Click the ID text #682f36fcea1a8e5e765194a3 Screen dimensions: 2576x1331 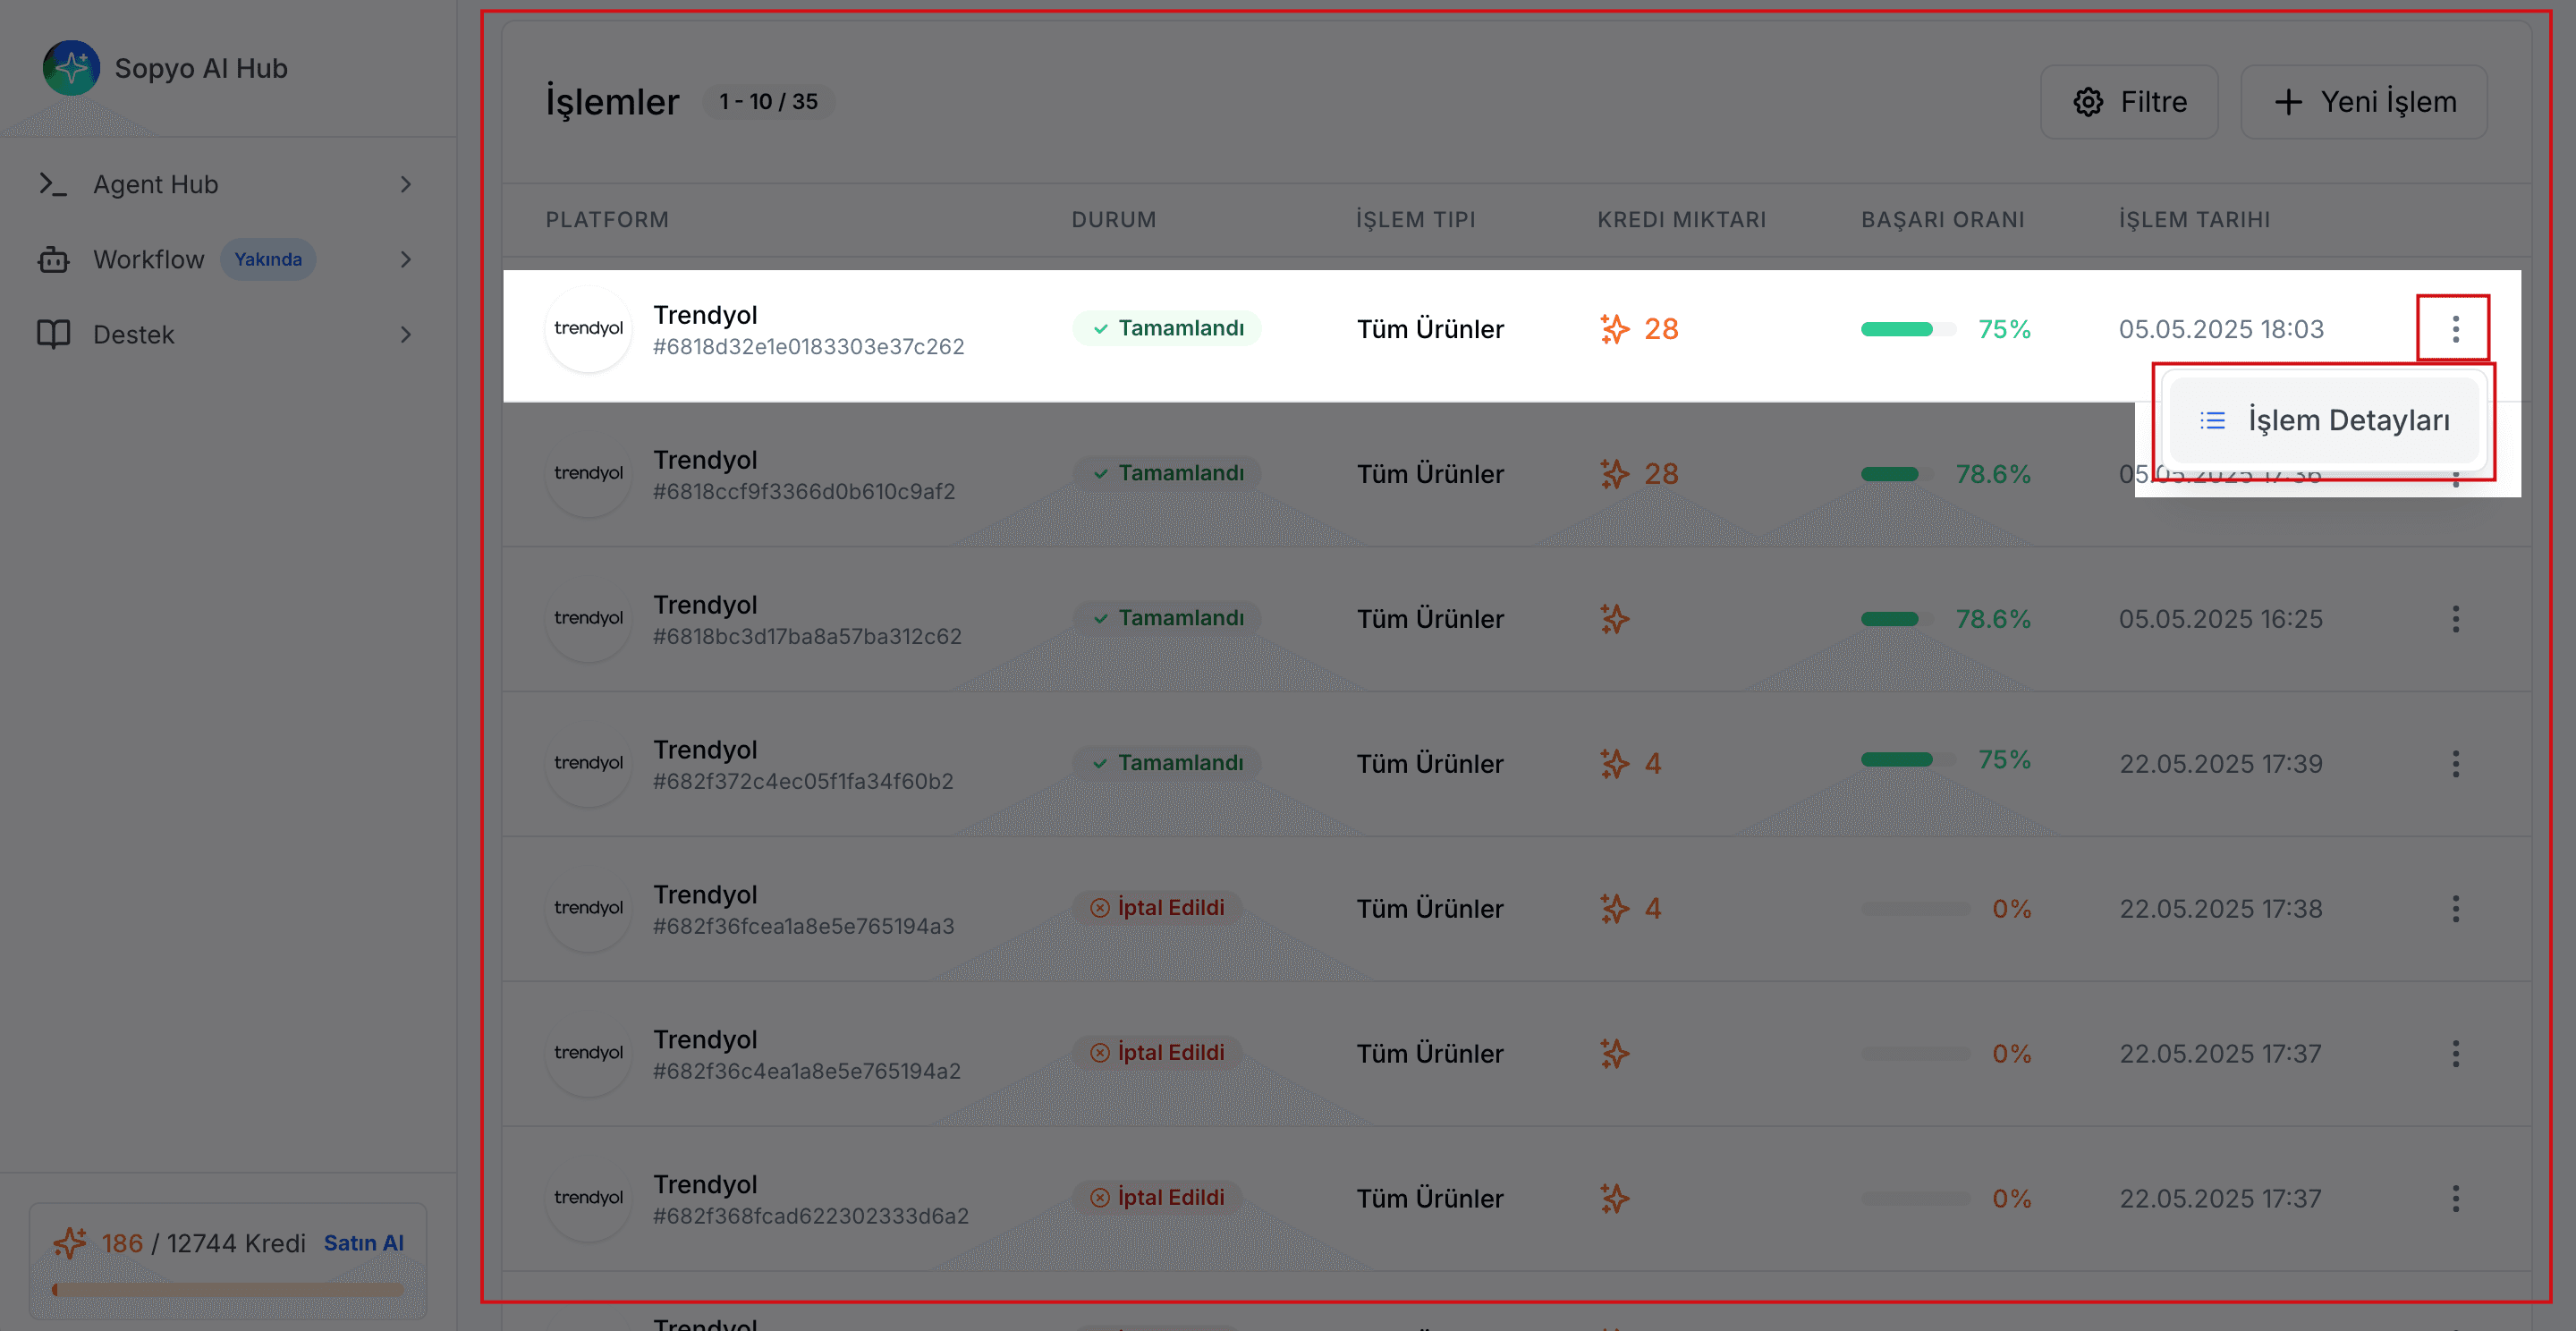(803, 927)
